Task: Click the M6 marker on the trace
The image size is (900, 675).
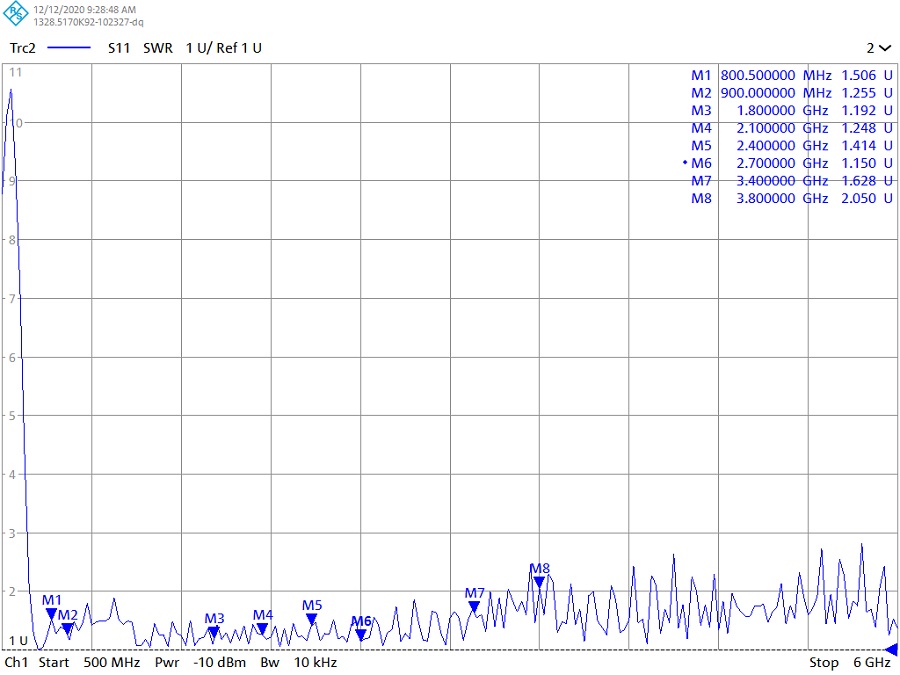Action: [x=361, y=634]
